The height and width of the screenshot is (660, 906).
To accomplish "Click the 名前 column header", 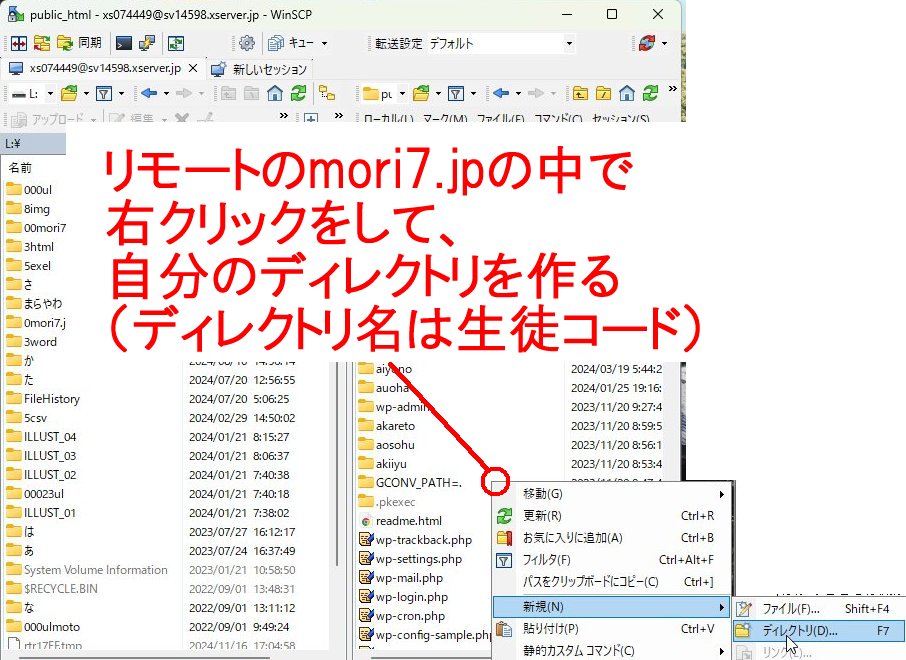I will click(x=20, y=168).
